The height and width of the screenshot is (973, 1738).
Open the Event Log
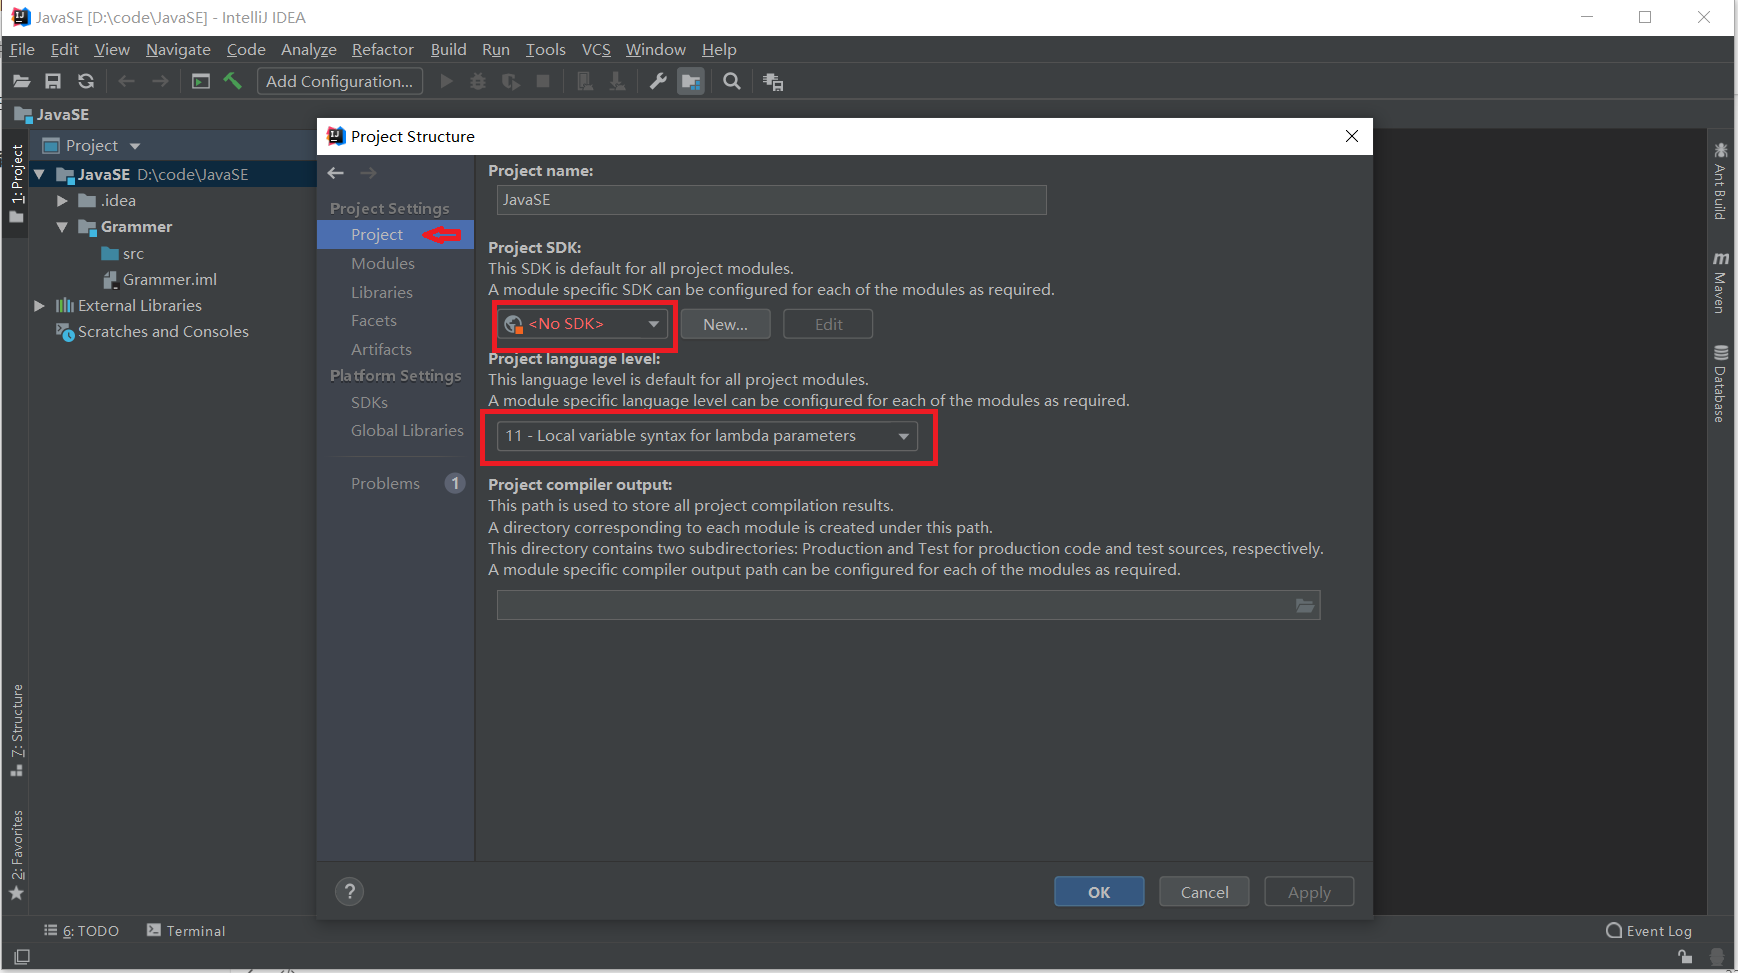point(1649,931)
